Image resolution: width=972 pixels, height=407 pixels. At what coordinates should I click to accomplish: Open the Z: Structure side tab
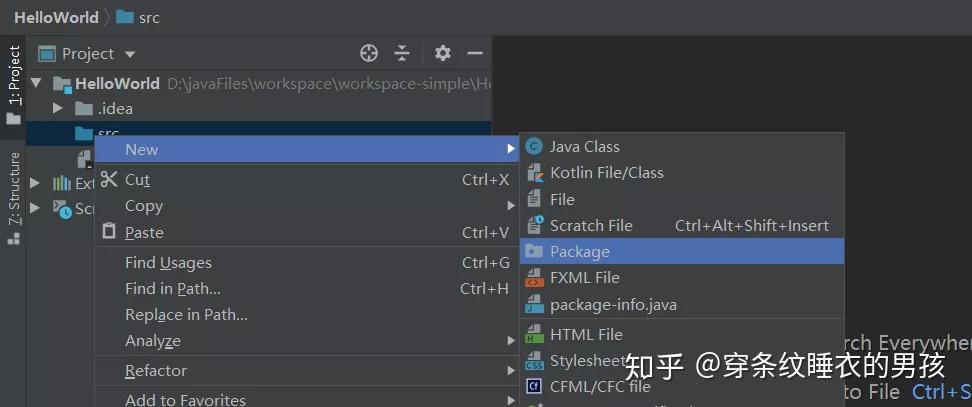[14, 198]
